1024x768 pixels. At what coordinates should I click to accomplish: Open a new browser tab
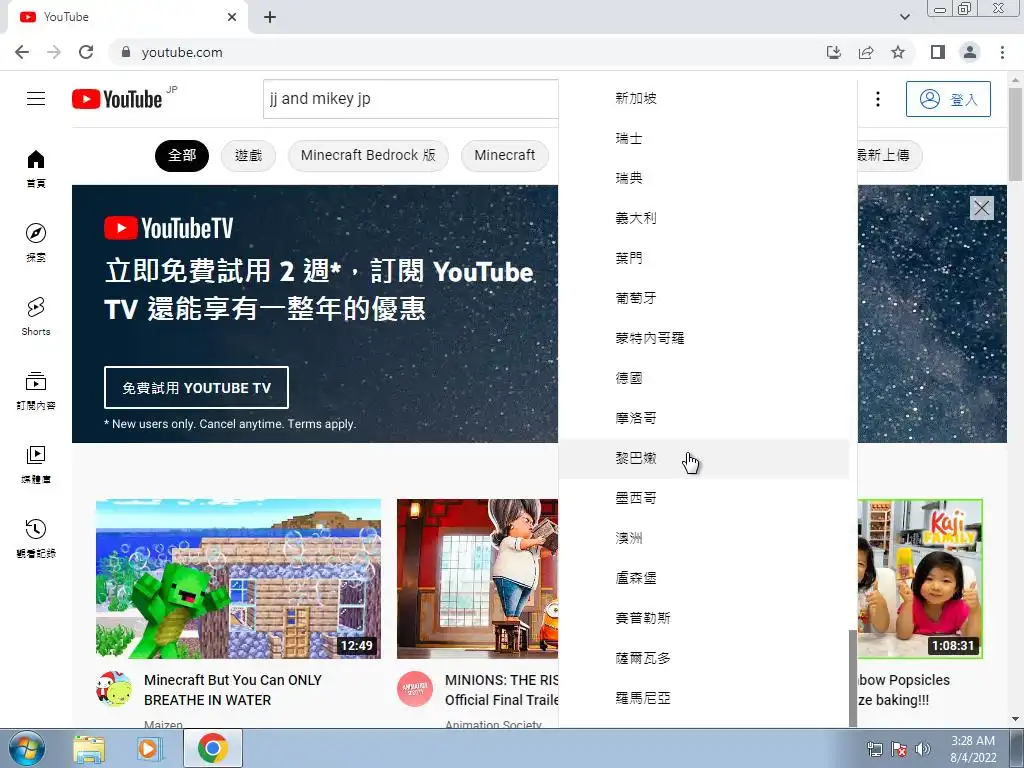[270, 17]
